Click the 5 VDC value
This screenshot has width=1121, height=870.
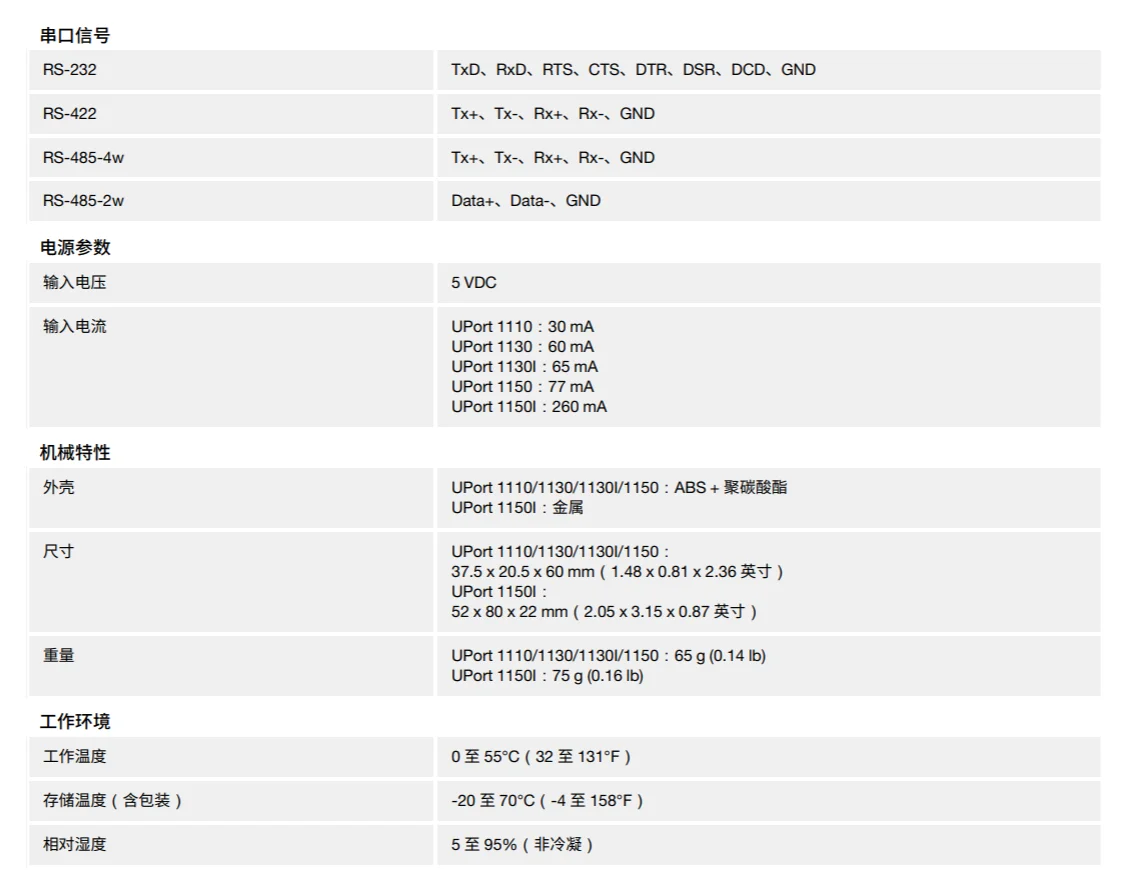click(473, 283)
